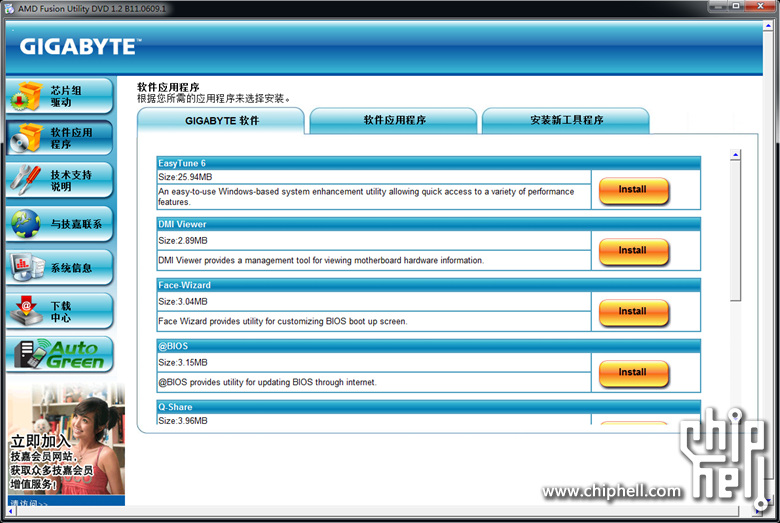Click the AMD Fusion Utility window title icon
This screenshot has width=780, height=523.
pos(9,8)
